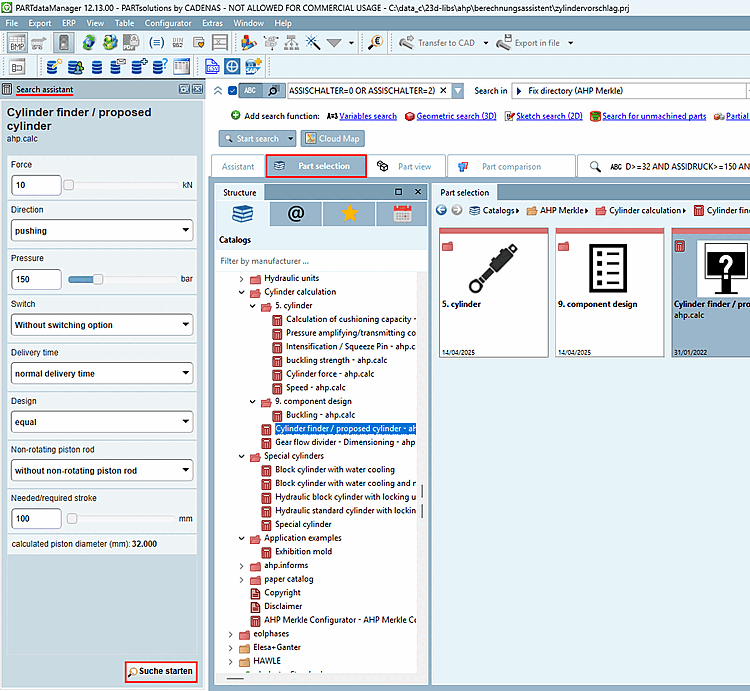Image resolution: width=750 pixels, height=691 pixels.
Task: Toggle the ABC text search mode button
Action: coord(250,90)
